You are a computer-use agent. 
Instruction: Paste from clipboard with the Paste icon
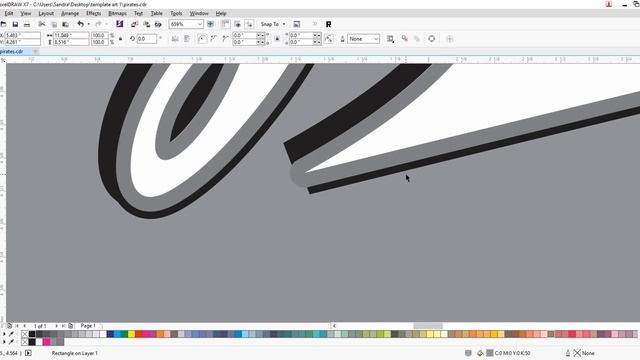pos(65,24)
